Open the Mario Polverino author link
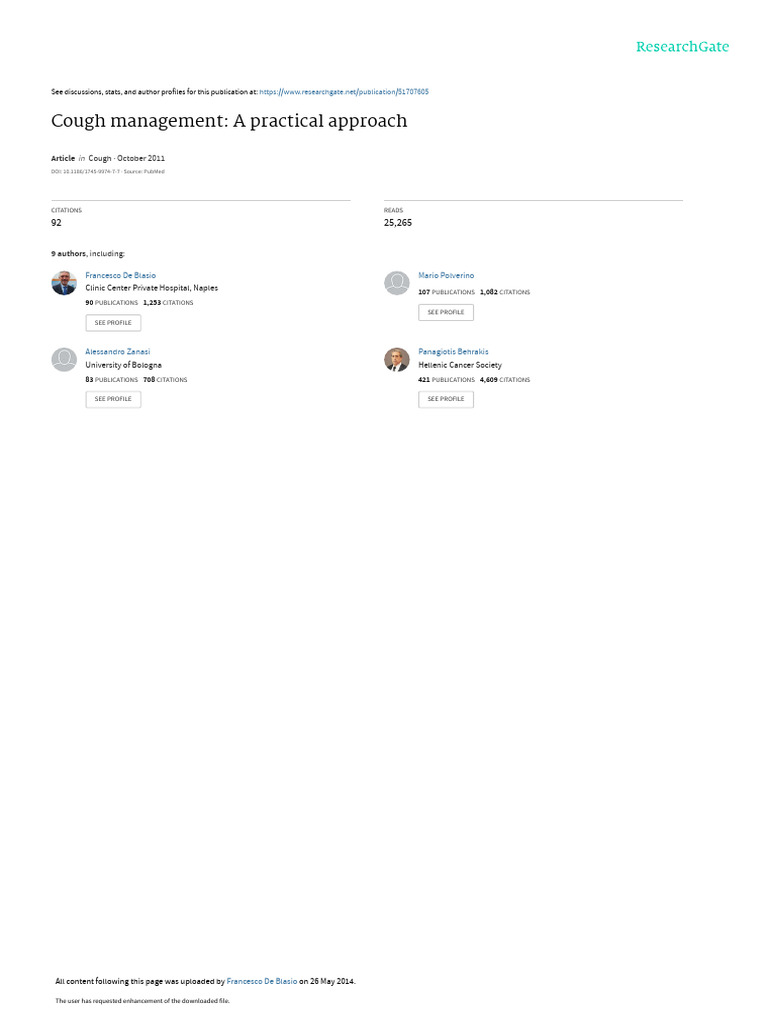The height and width of the screenshot is (1024, 768). [x=446, y=276]
